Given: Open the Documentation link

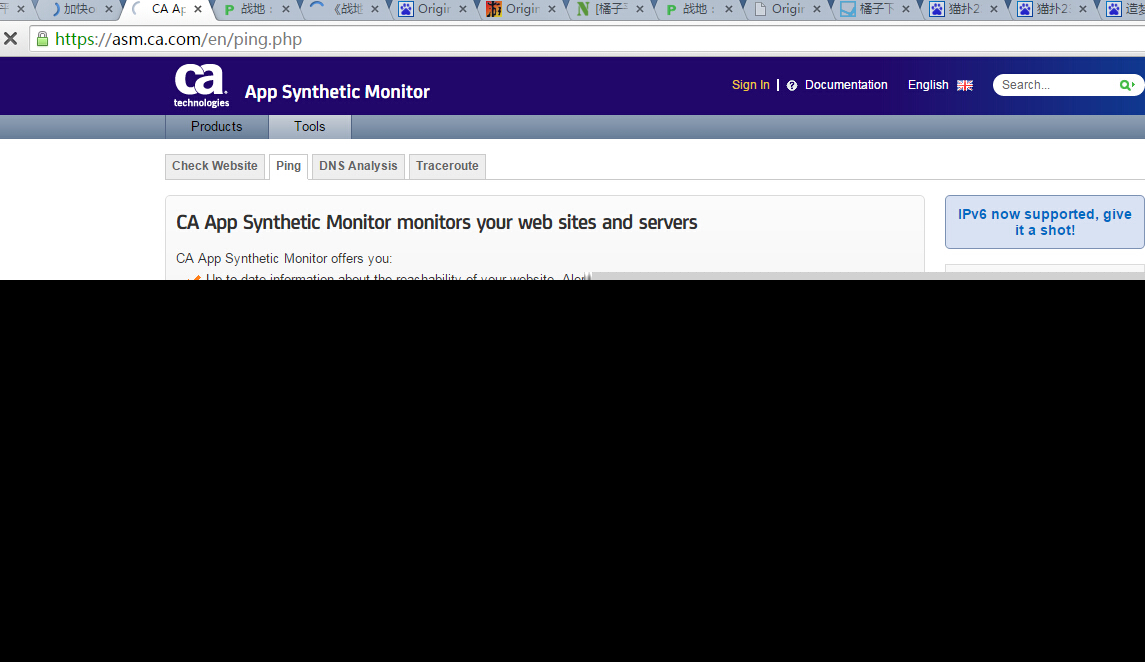Looking at the screenshot, I should 846,85.
